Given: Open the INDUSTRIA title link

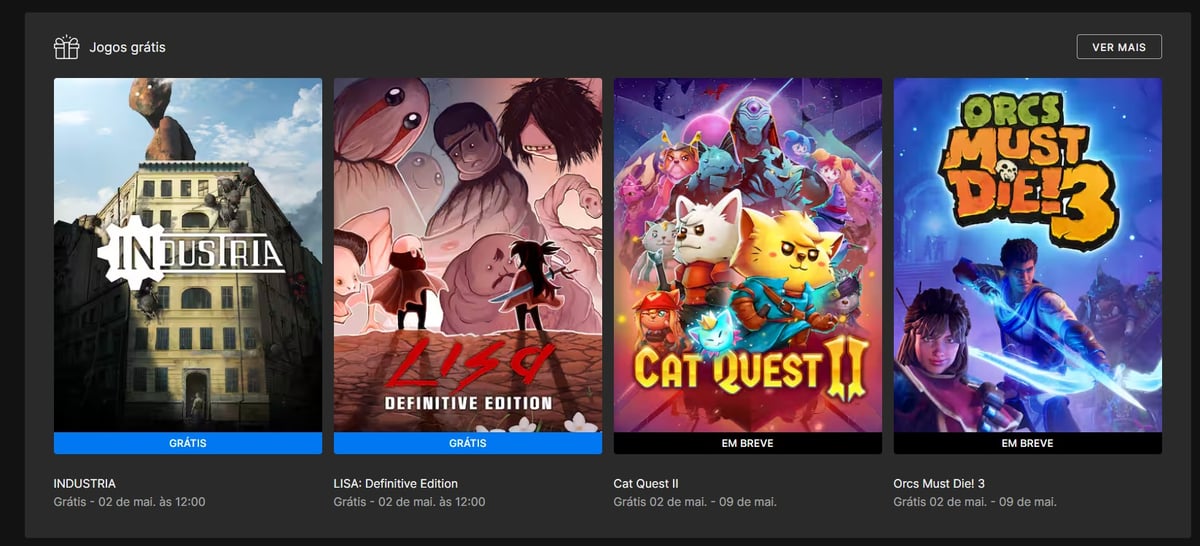Looking at the screenshot, I should click(85, 484).
